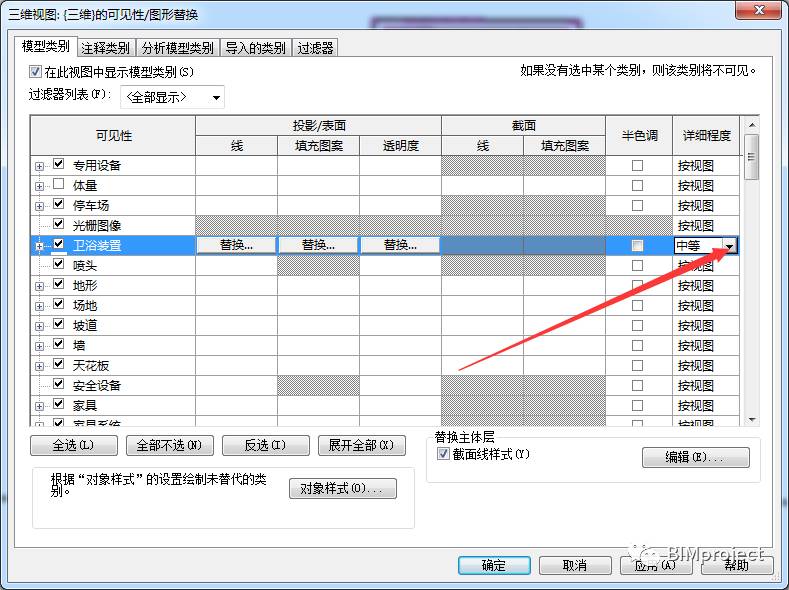Select the 导入的类别 tab
789x590 pixels.
tap(255, 48)
